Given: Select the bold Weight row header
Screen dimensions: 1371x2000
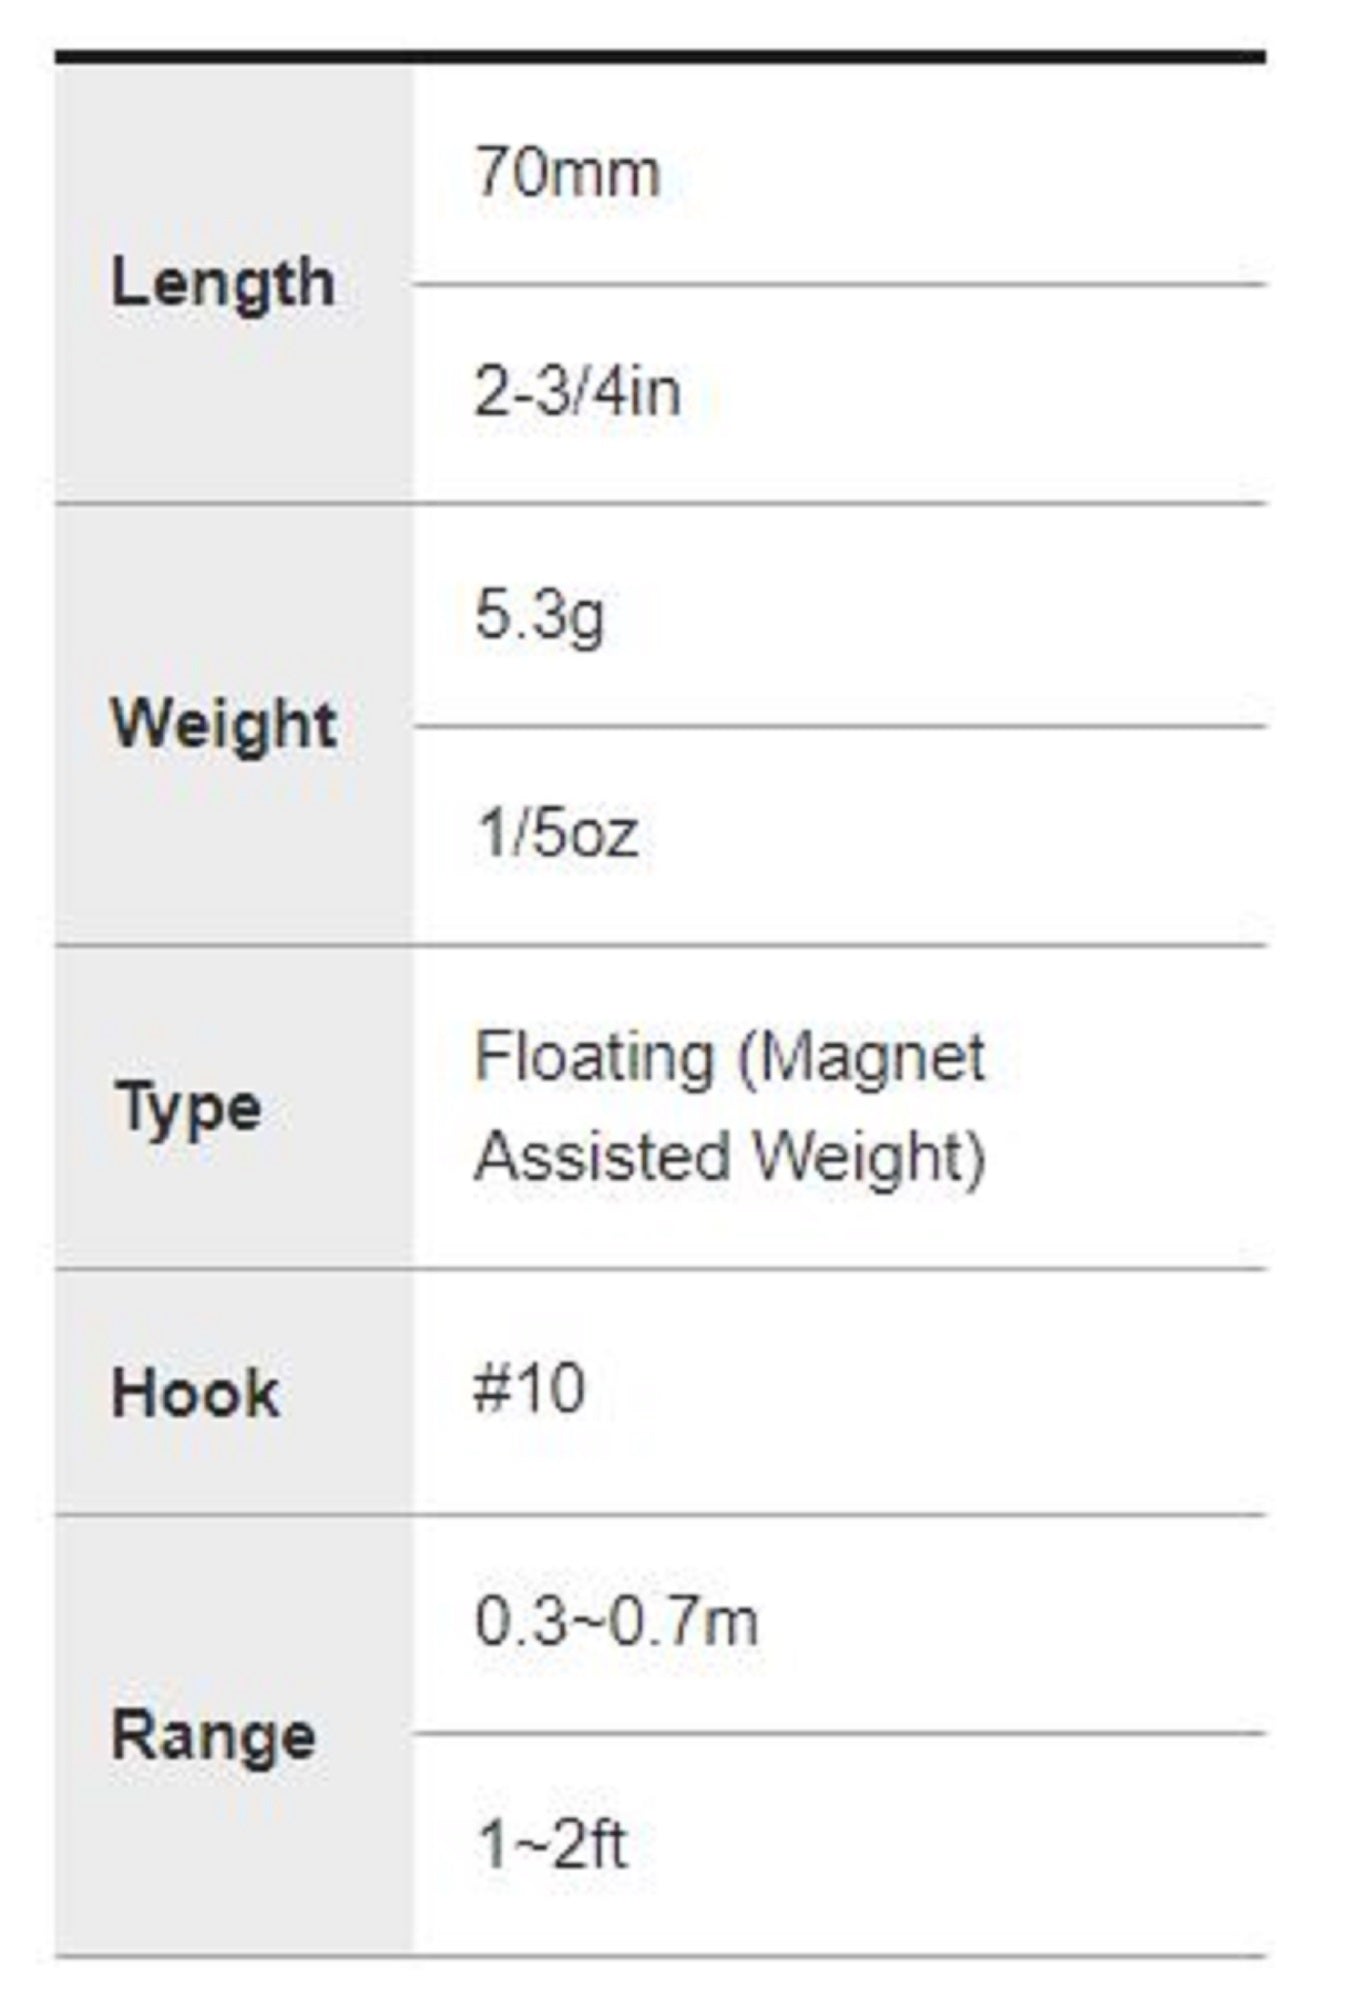Looking at the screenshot, I should pos(224,725).
